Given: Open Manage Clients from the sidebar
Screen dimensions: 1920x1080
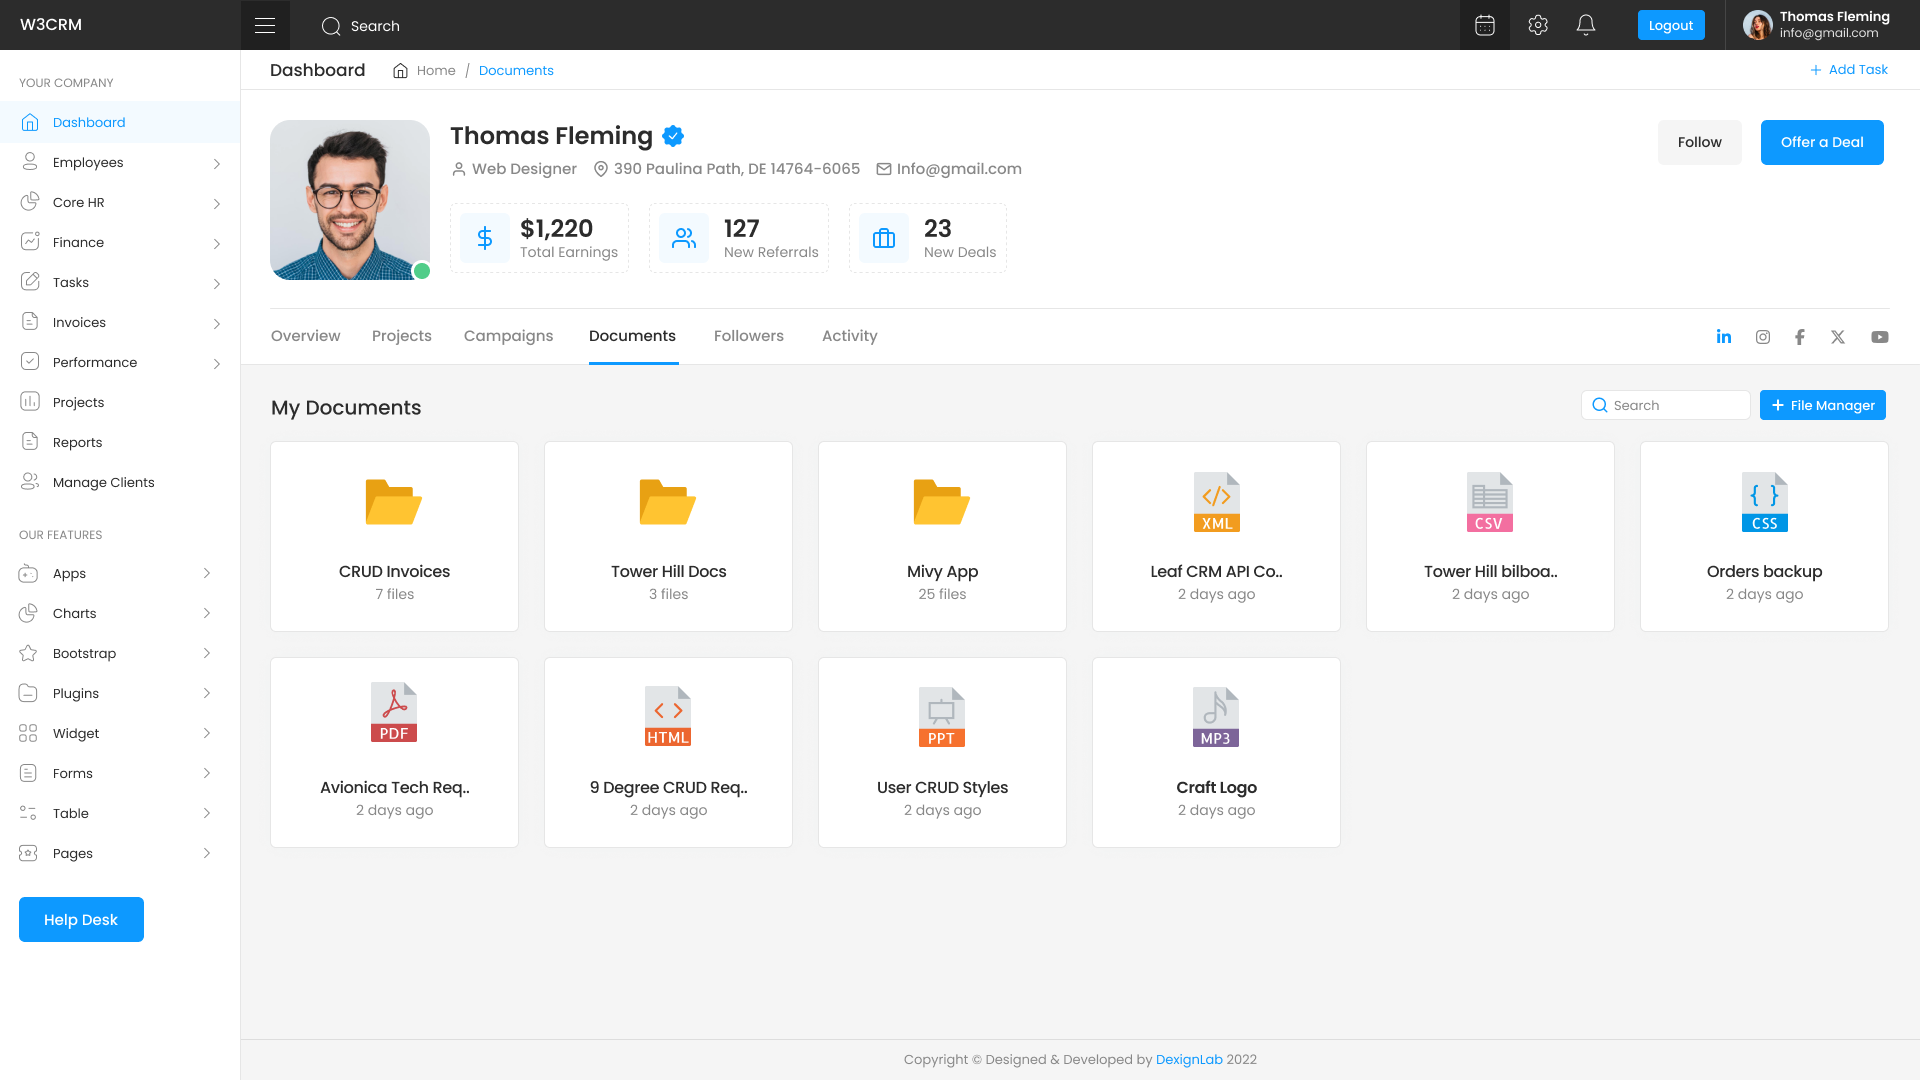Looking at the screenshot, I should click(103, 482).
